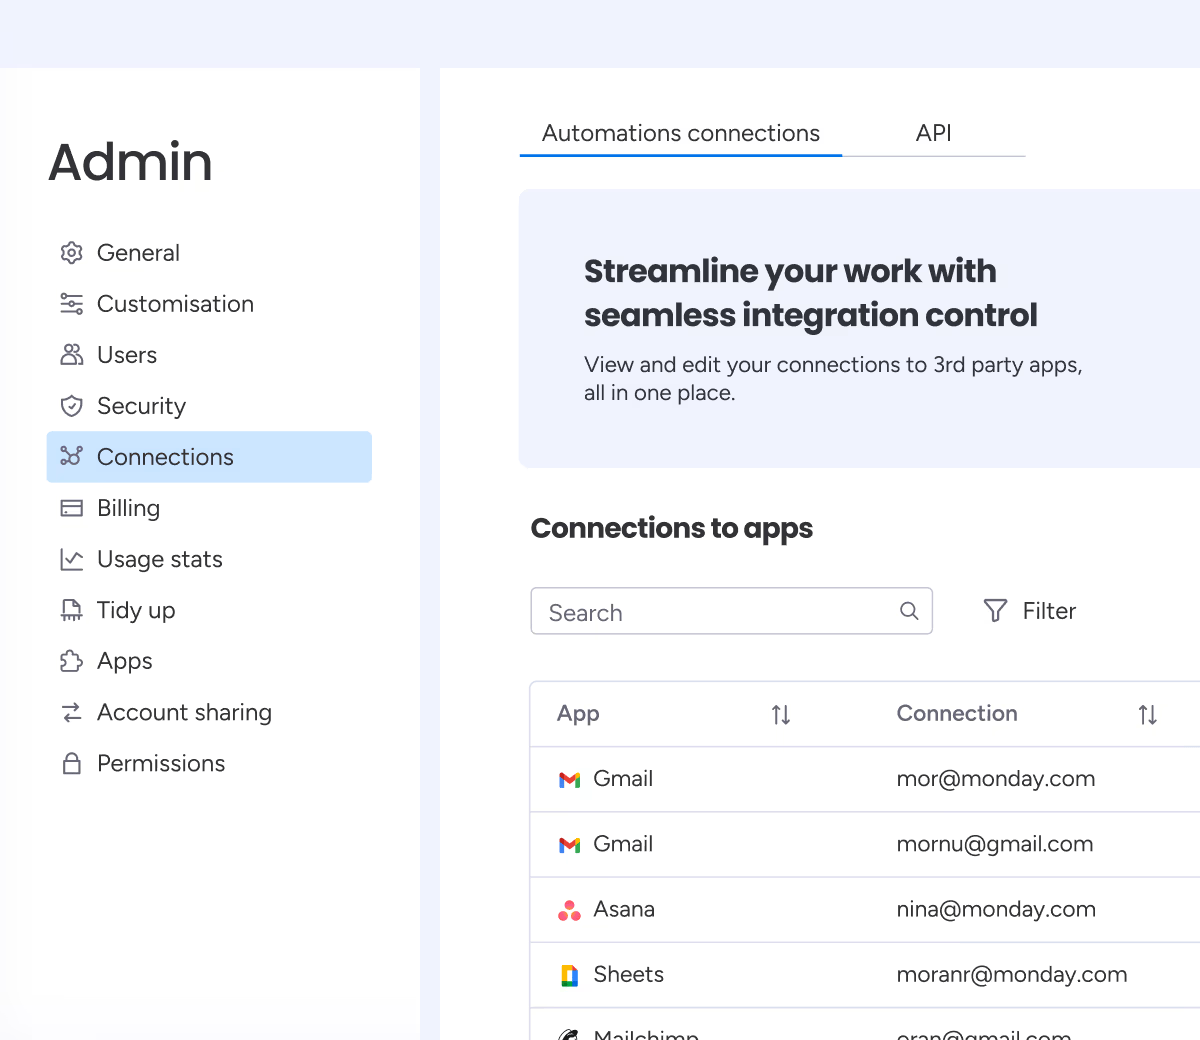Click the Connection column header

pos(957,714)
